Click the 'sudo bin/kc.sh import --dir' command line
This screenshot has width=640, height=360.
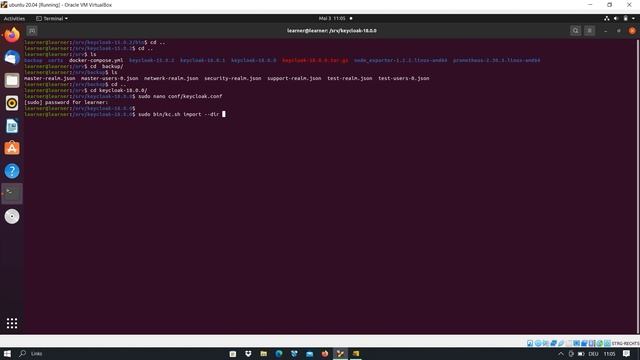179,114
